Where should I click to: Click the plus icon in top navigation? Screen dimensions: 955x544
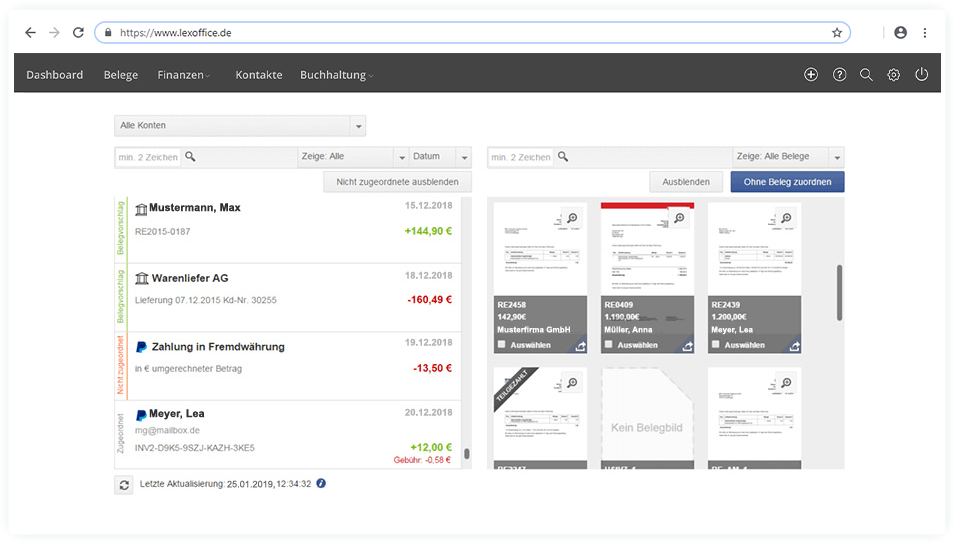[x=811, y=75]
